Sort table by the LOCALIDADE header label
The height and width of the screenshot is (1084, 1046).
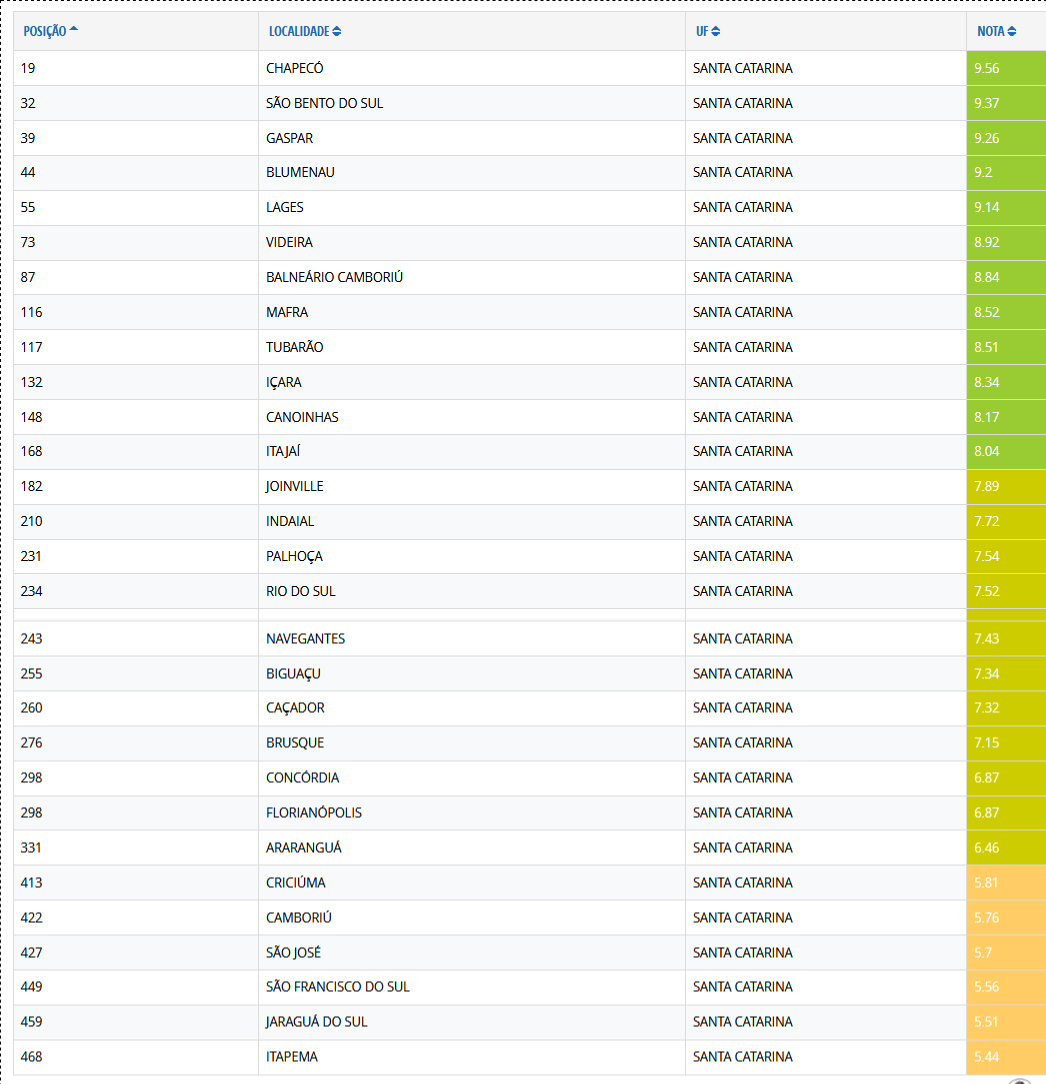coord(298,32)
